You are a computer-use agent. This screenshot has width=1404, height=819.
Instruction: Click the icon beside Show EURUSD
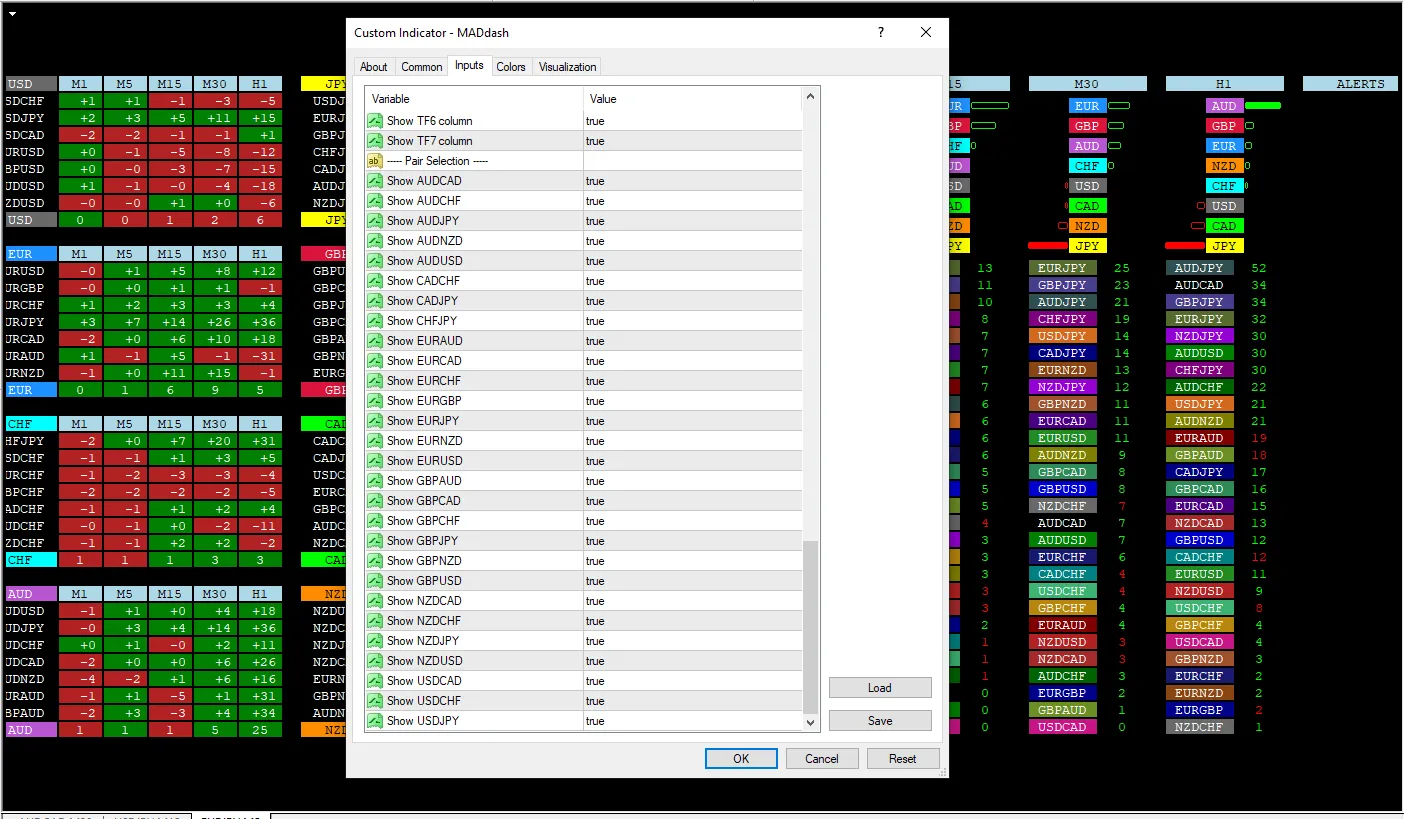(x=375, y=461)
